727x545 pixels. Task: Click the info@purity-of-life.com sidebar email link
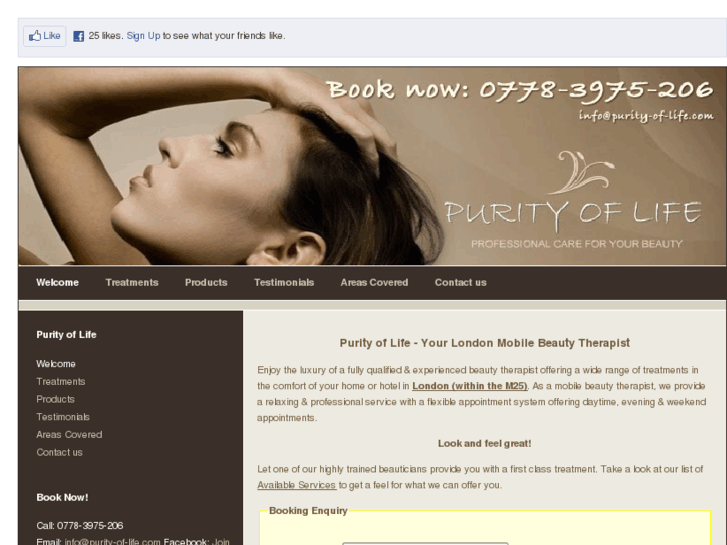(x=112, y=541)
